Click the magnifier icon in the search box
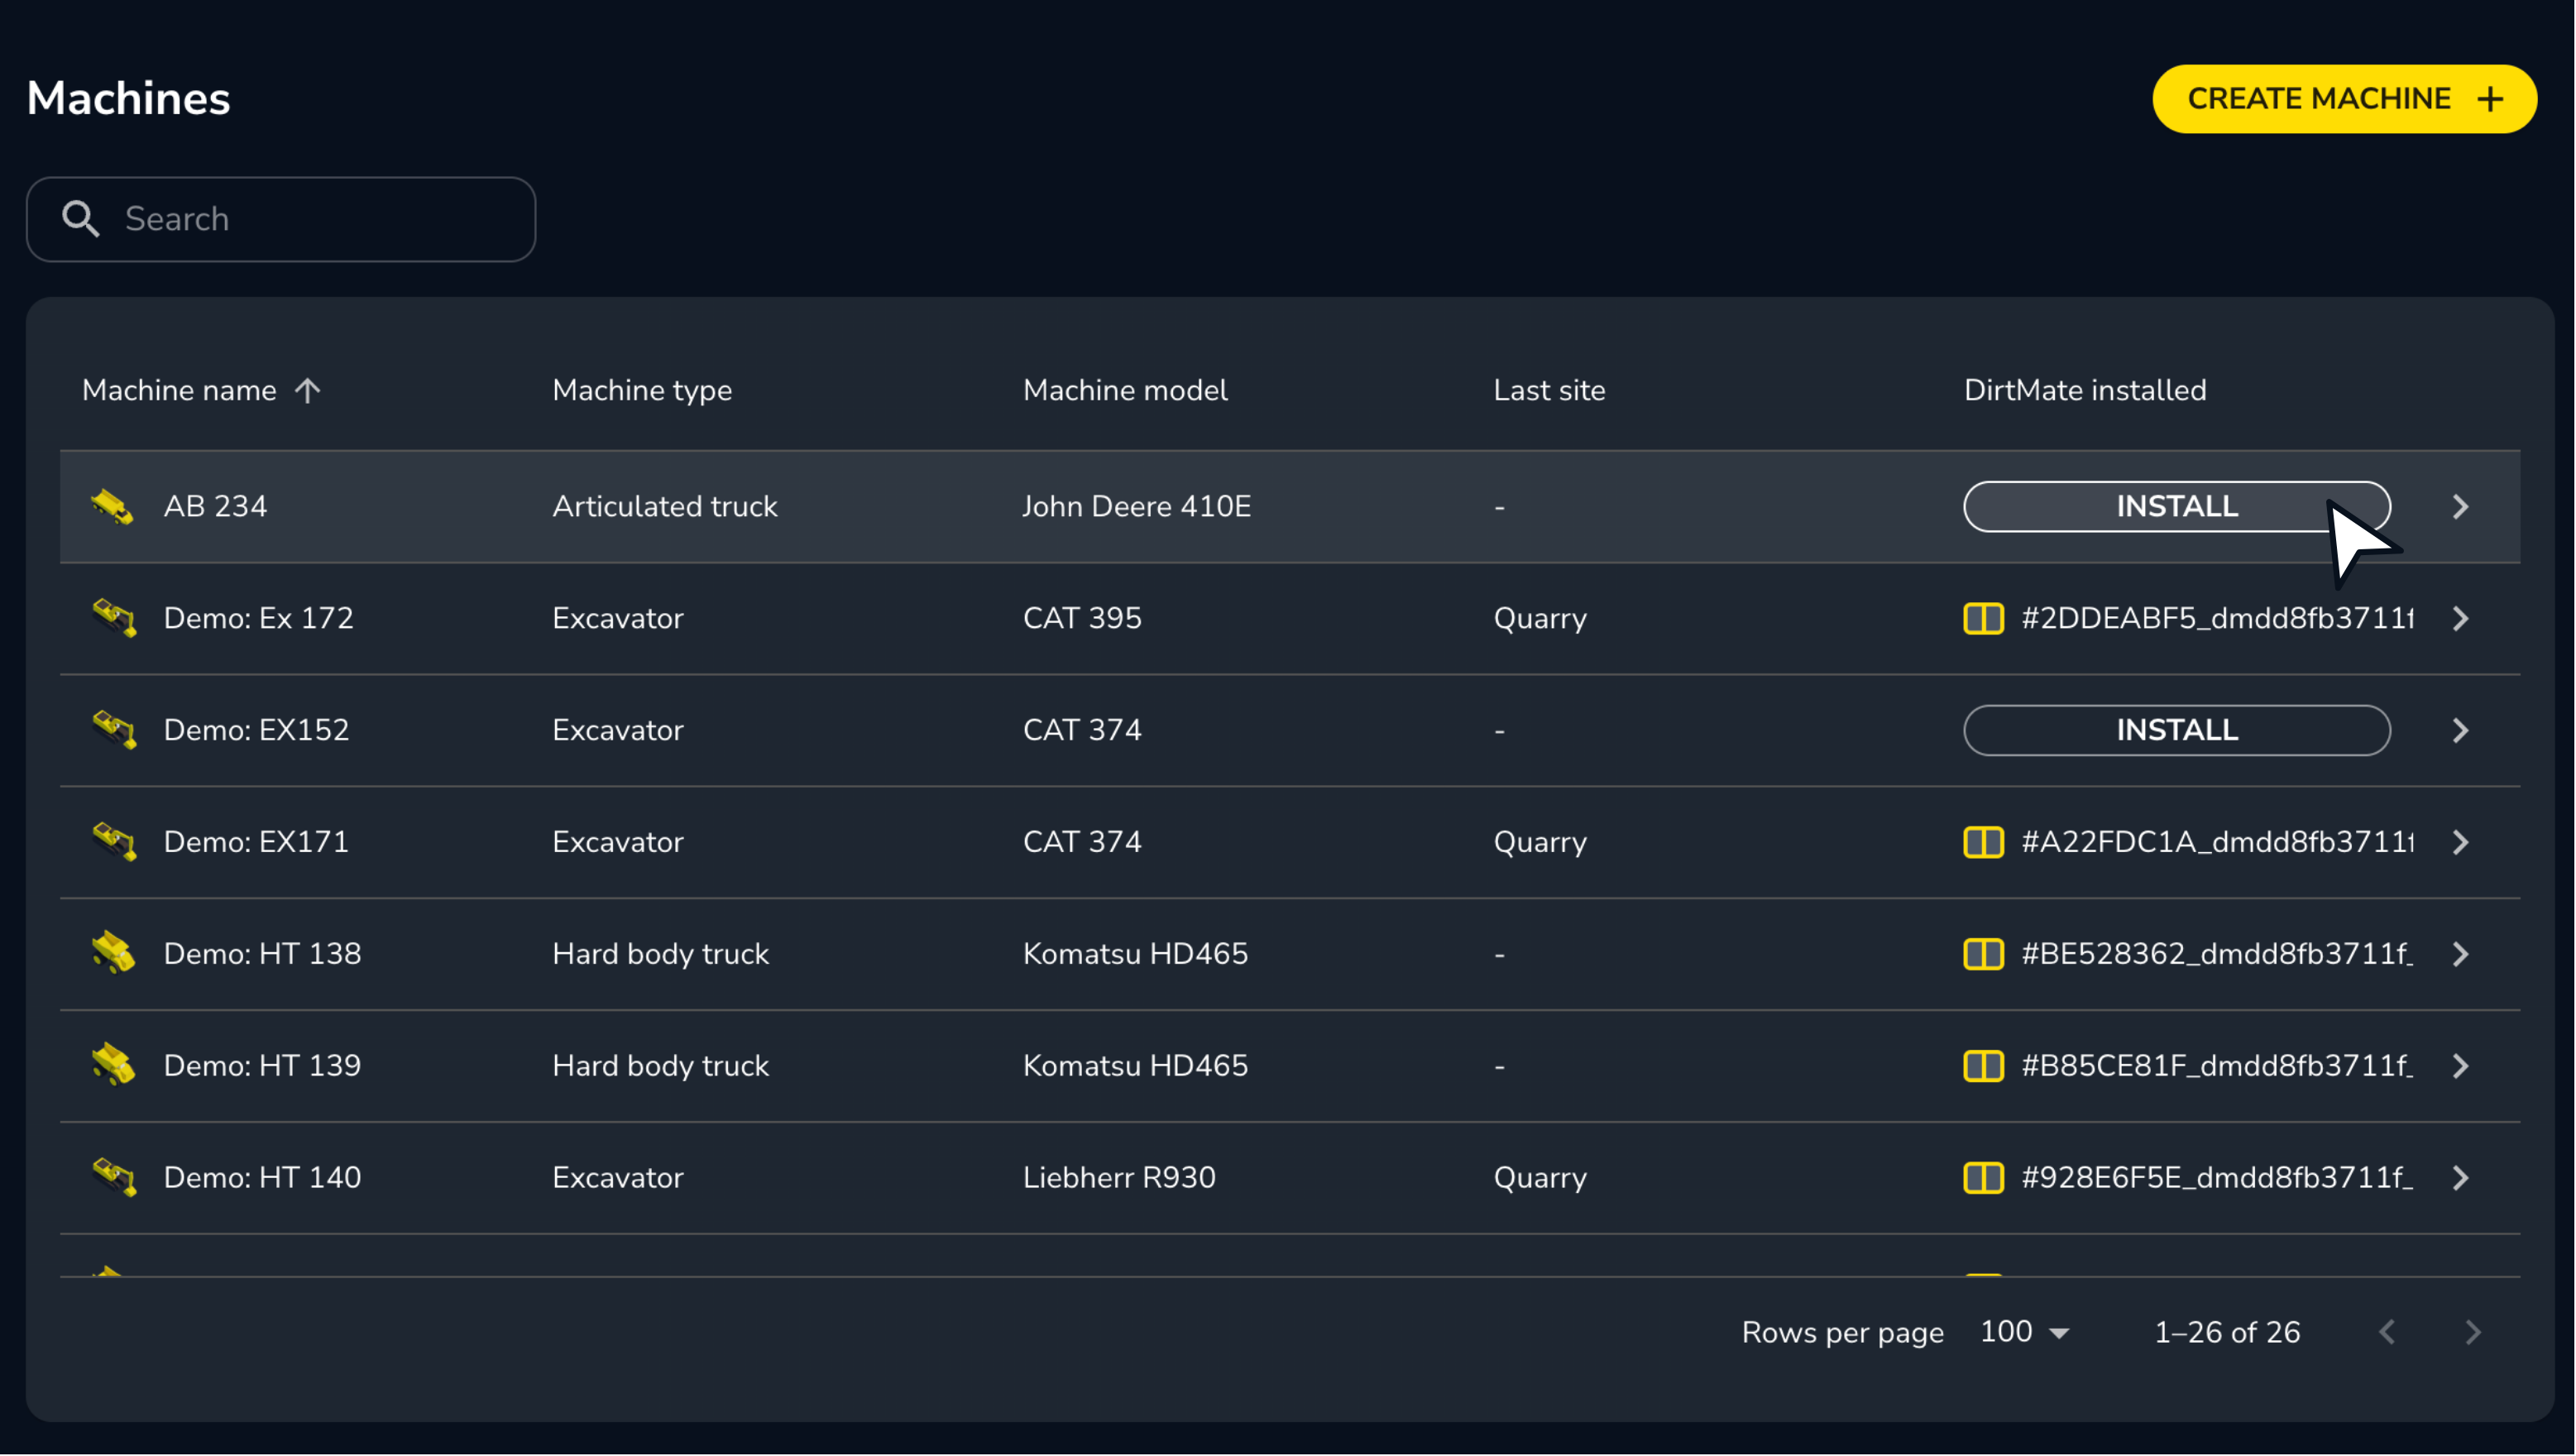Viewport: 2576px width, 1456px height. click(81, 219)
